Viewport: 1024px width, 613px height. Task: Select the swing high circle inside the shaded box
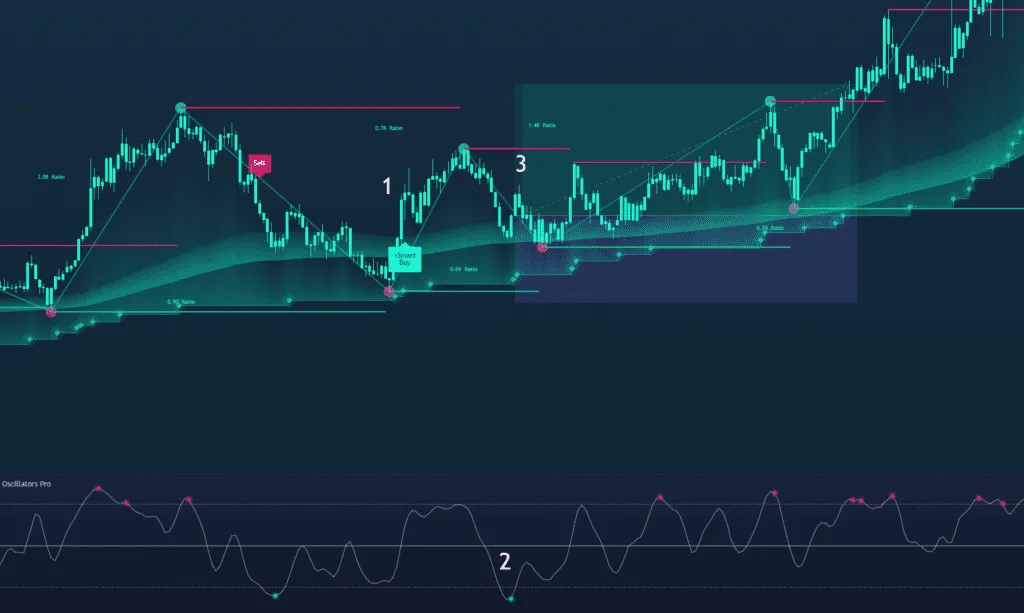[x=770, y=101]
